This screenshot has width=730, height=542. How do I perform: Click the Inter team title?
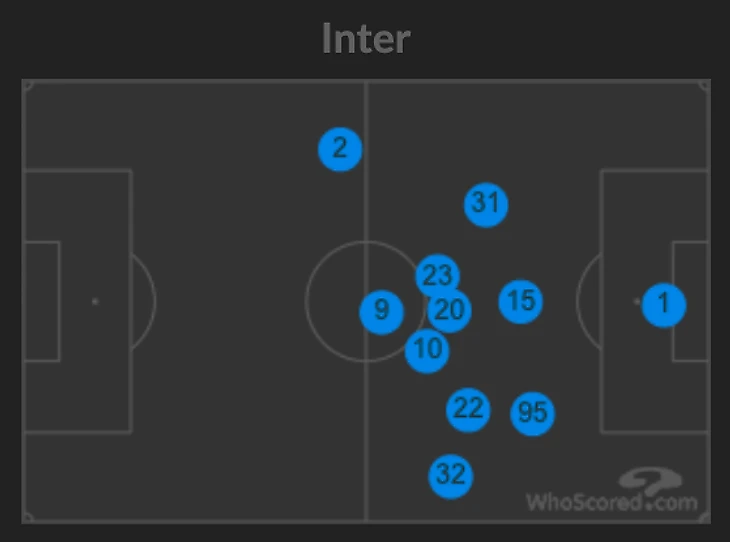tap(365, 40)
